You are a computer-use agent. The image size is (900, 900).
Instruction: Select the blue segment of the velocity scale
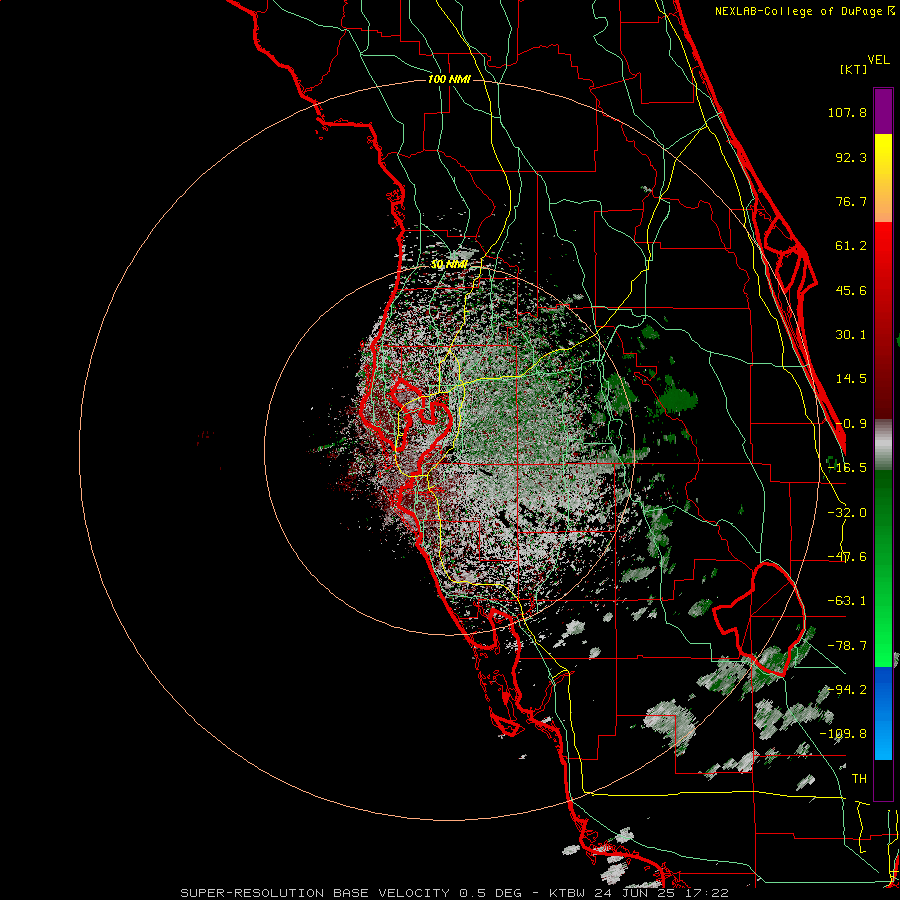[883, 713]
